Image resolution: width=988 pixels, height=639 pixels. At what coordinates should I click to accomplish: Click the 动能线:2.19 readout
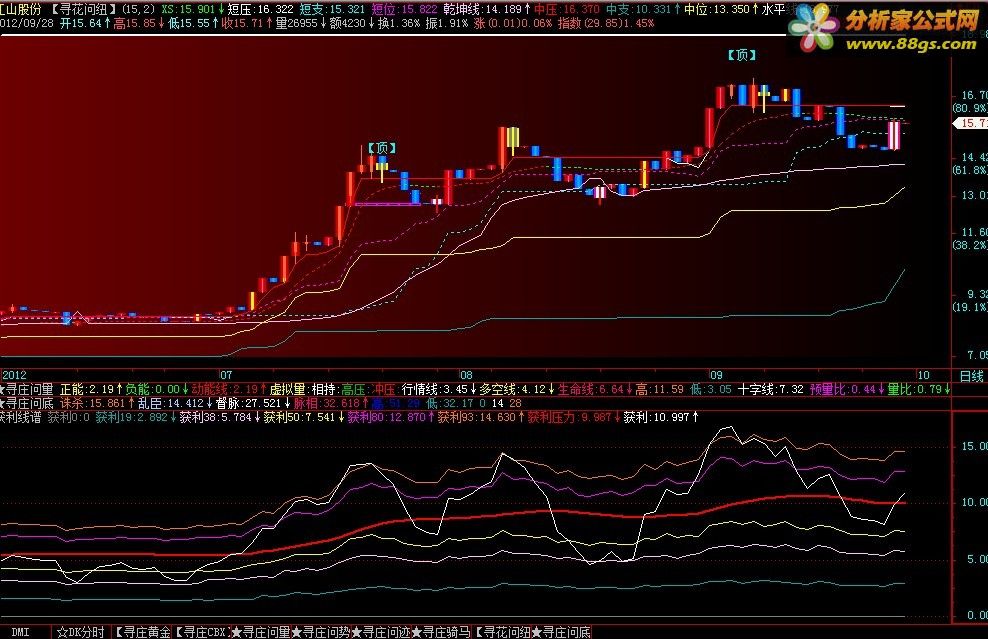coord(229,389)
